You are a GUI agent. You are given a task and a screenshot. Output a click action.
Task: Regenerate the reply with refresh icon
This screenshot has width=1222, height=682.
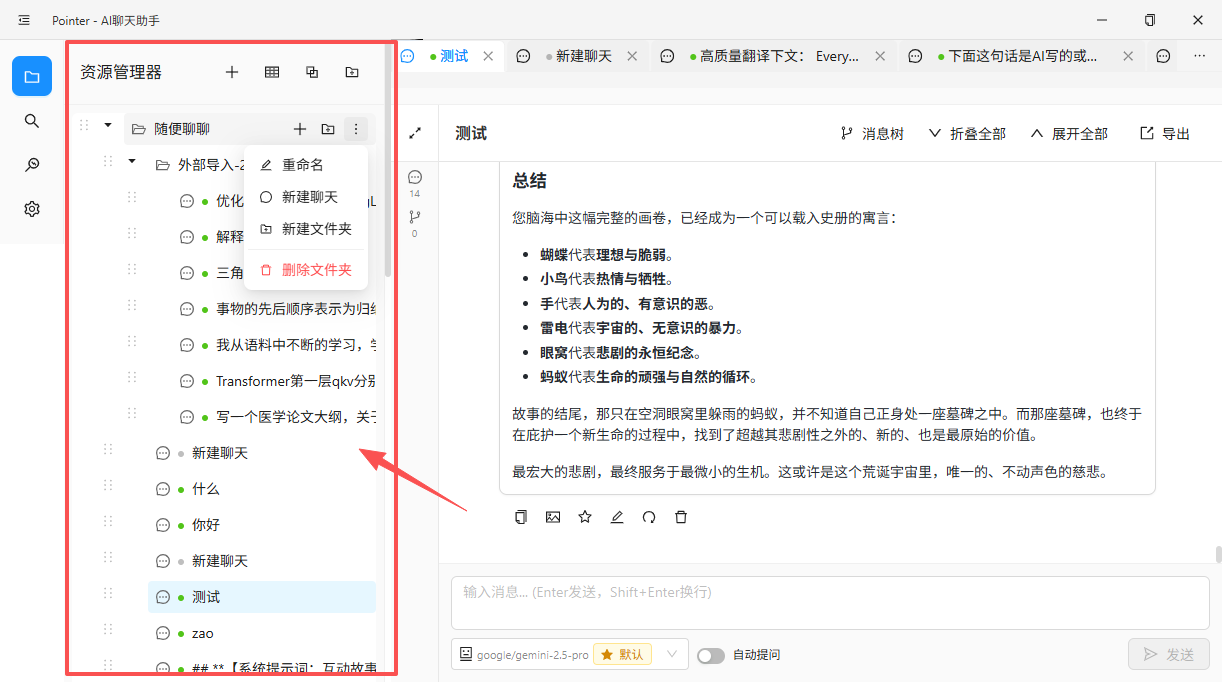[x=649, y=517]
